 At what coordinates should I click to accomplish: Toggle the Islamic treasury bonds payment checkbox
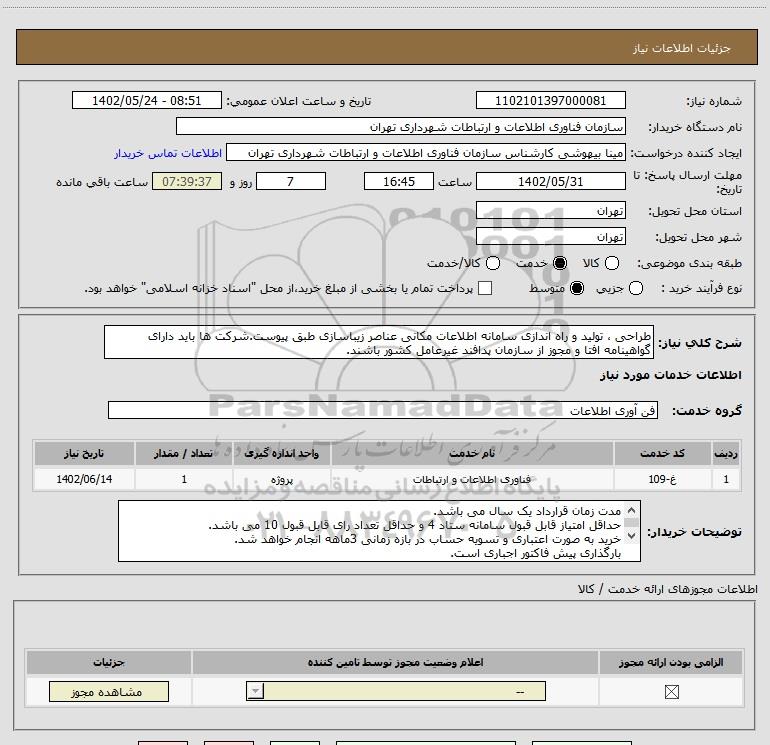485,288
